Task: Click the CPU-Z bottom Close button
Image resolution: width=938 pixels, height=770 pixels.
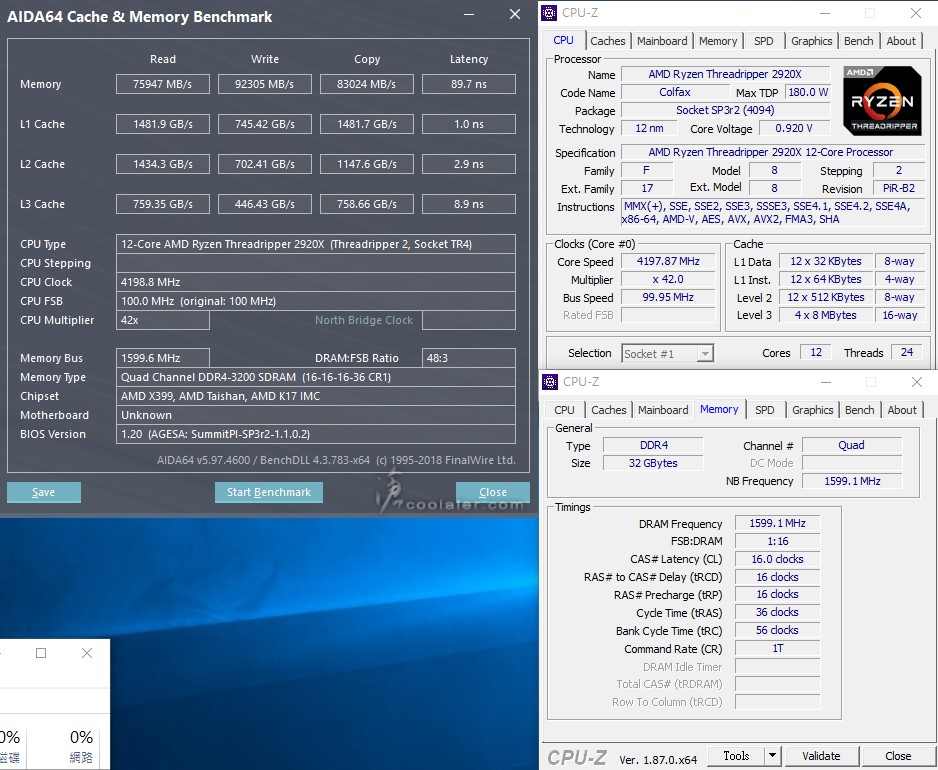Action: pyautogui.click(x=898, y=756)
